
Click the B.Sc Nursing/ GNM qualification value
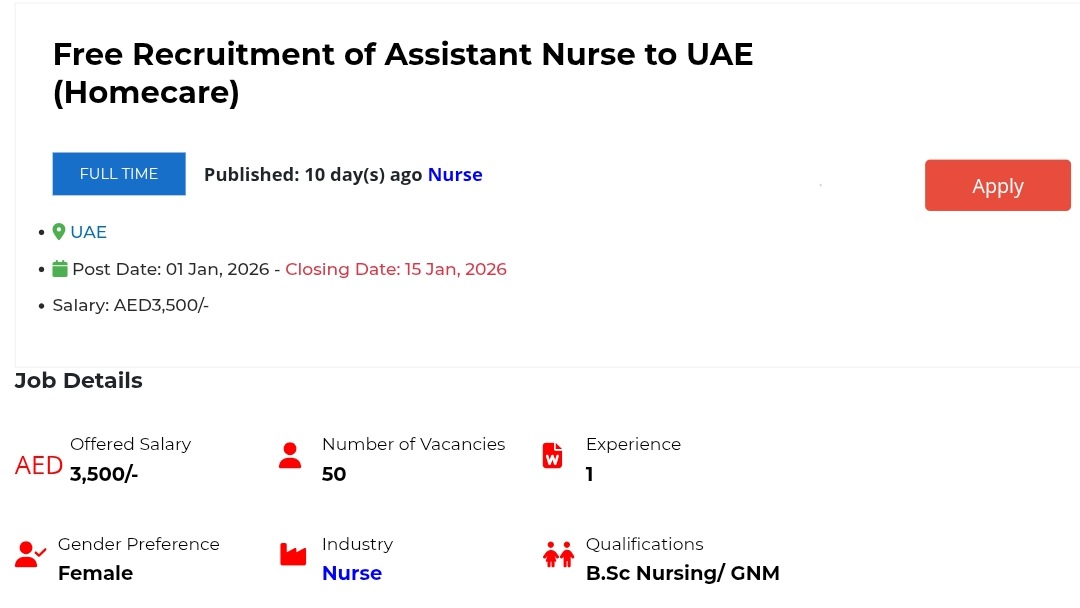pos(682,573)
